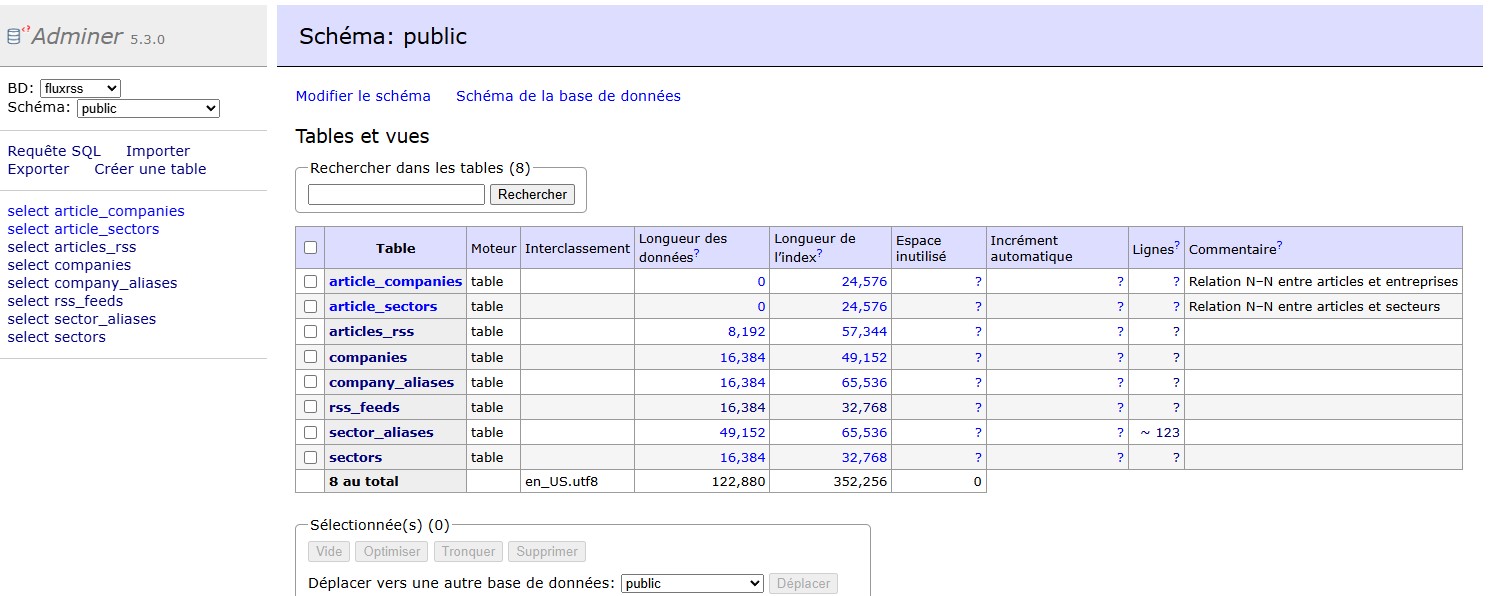Open article_sectors table in the list

[383, 307]
